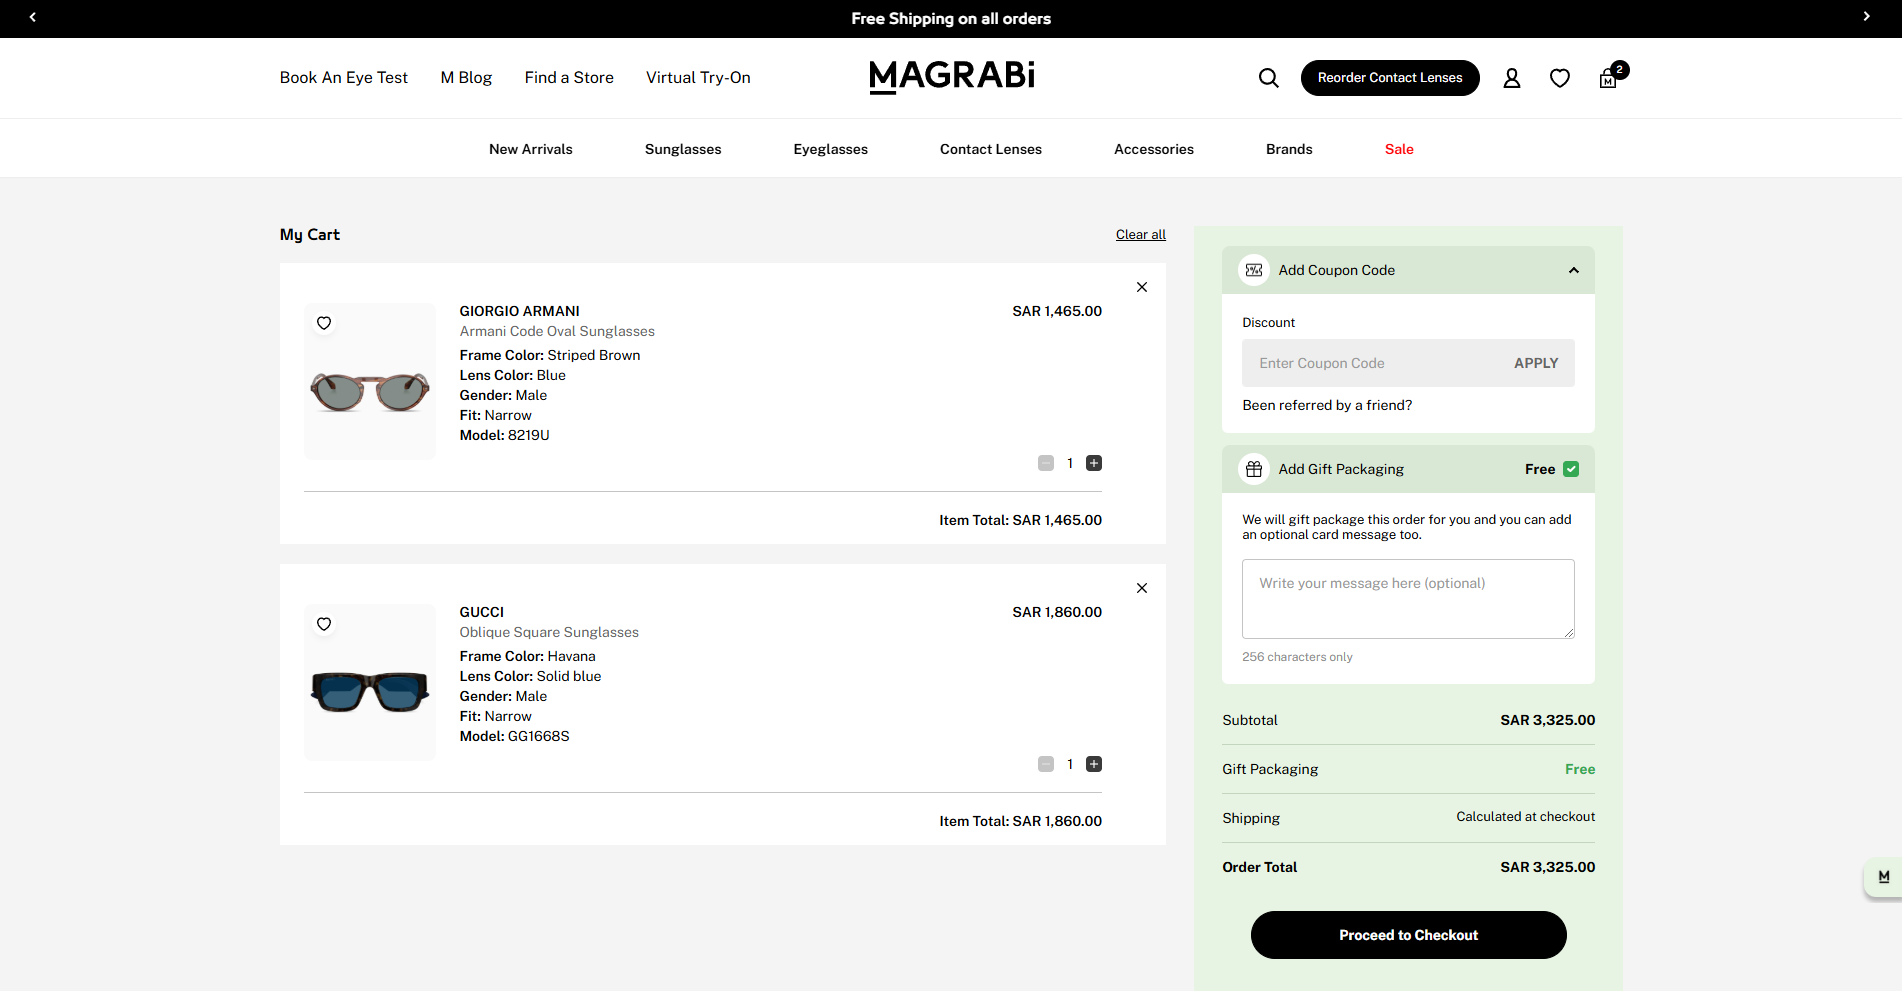Click Clear all cart link

pyautogui.click(x=1141, y=234)
